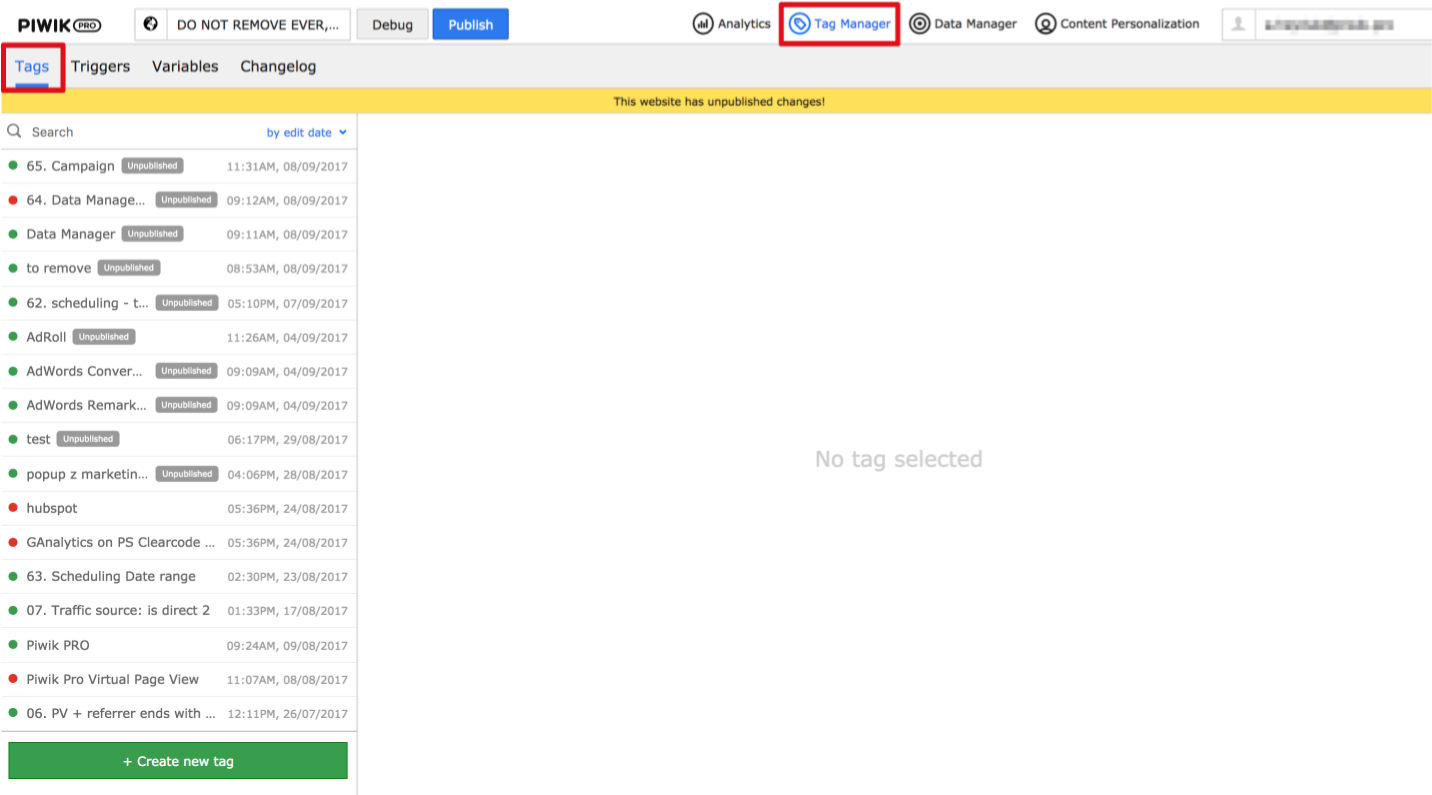The height and width of the screenshot is (795, 1432).
Task: Click the Data Manager target icon
Action: tap(919, 24)
